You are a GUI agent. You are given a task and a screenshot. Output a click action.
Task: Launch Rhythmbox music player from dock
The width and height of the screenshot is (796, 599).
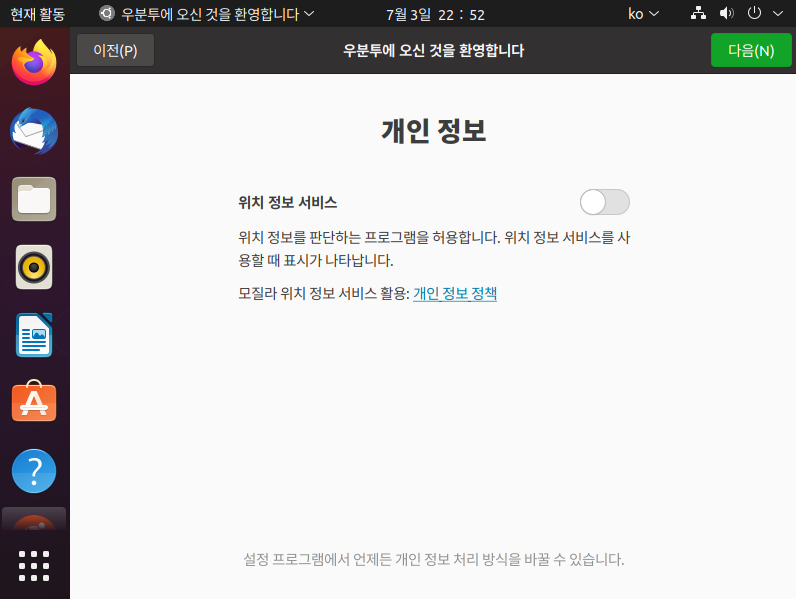pyautogui.click(x=34, y=267)
